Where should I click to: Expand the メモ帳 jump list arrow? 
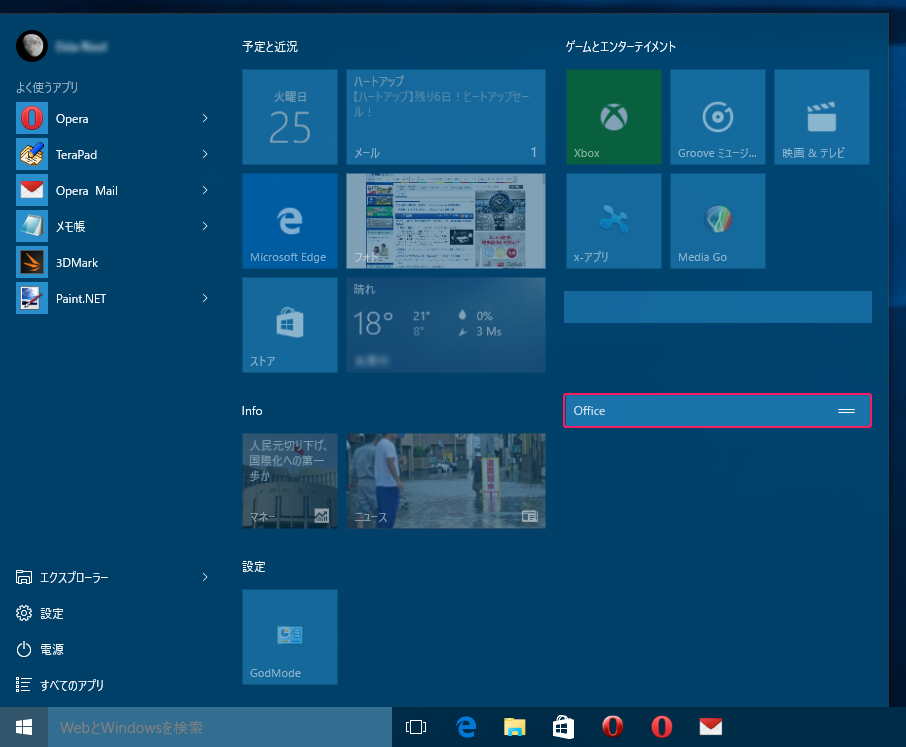click(205, 226)
